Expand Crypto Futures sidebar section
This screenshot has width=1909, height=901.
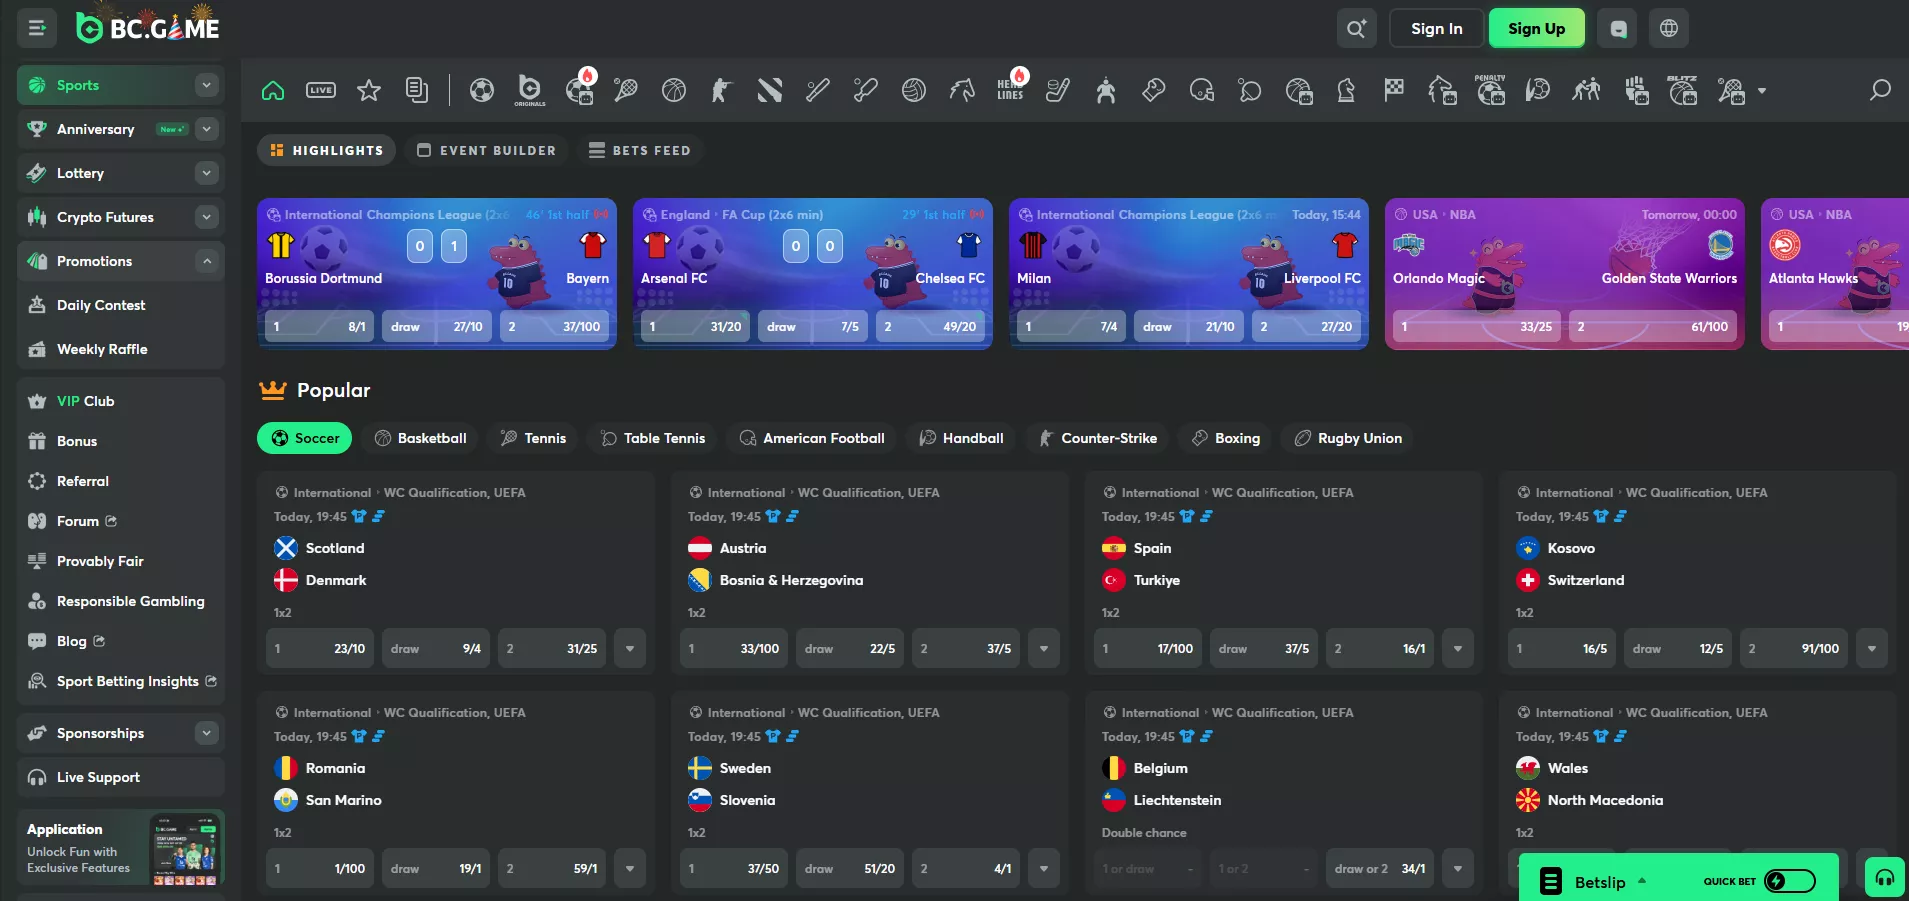coord(207,217)
